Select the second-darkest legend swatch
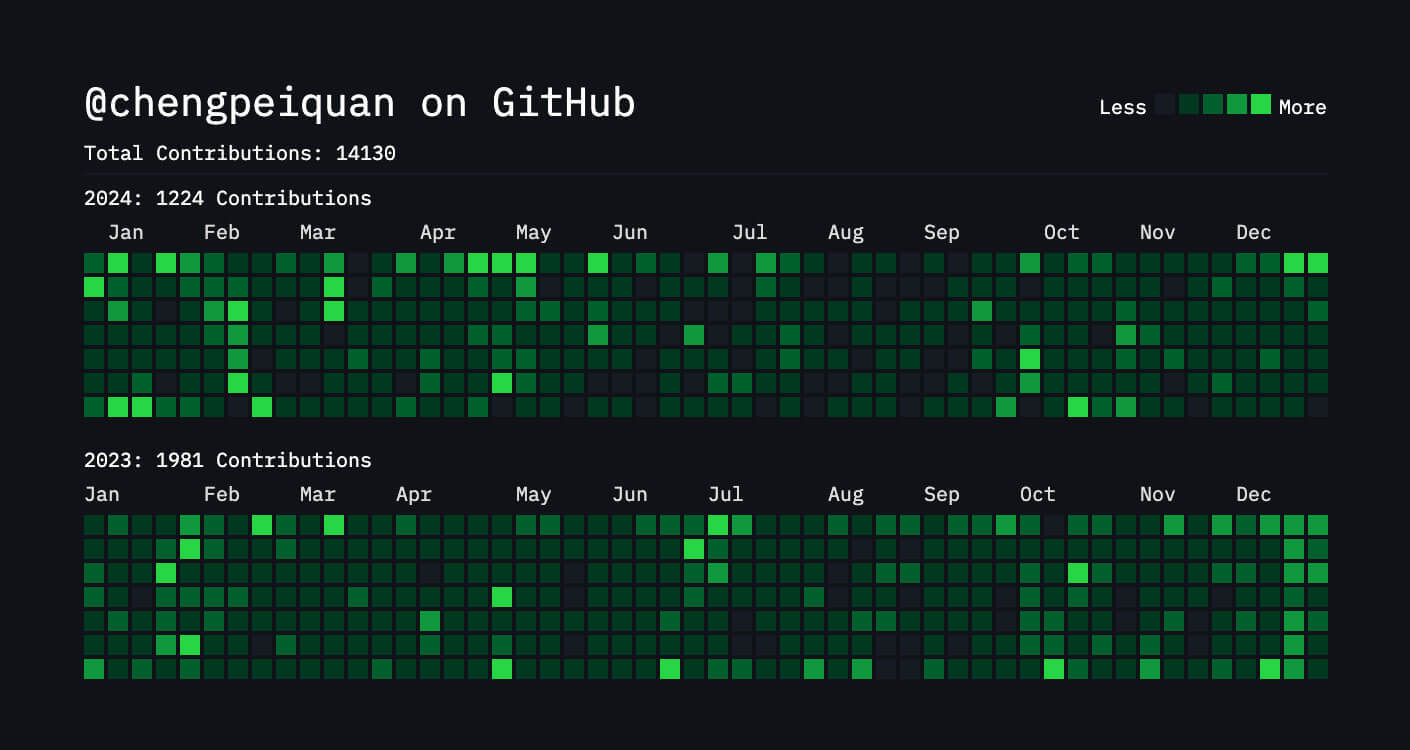 (1189, 104)
